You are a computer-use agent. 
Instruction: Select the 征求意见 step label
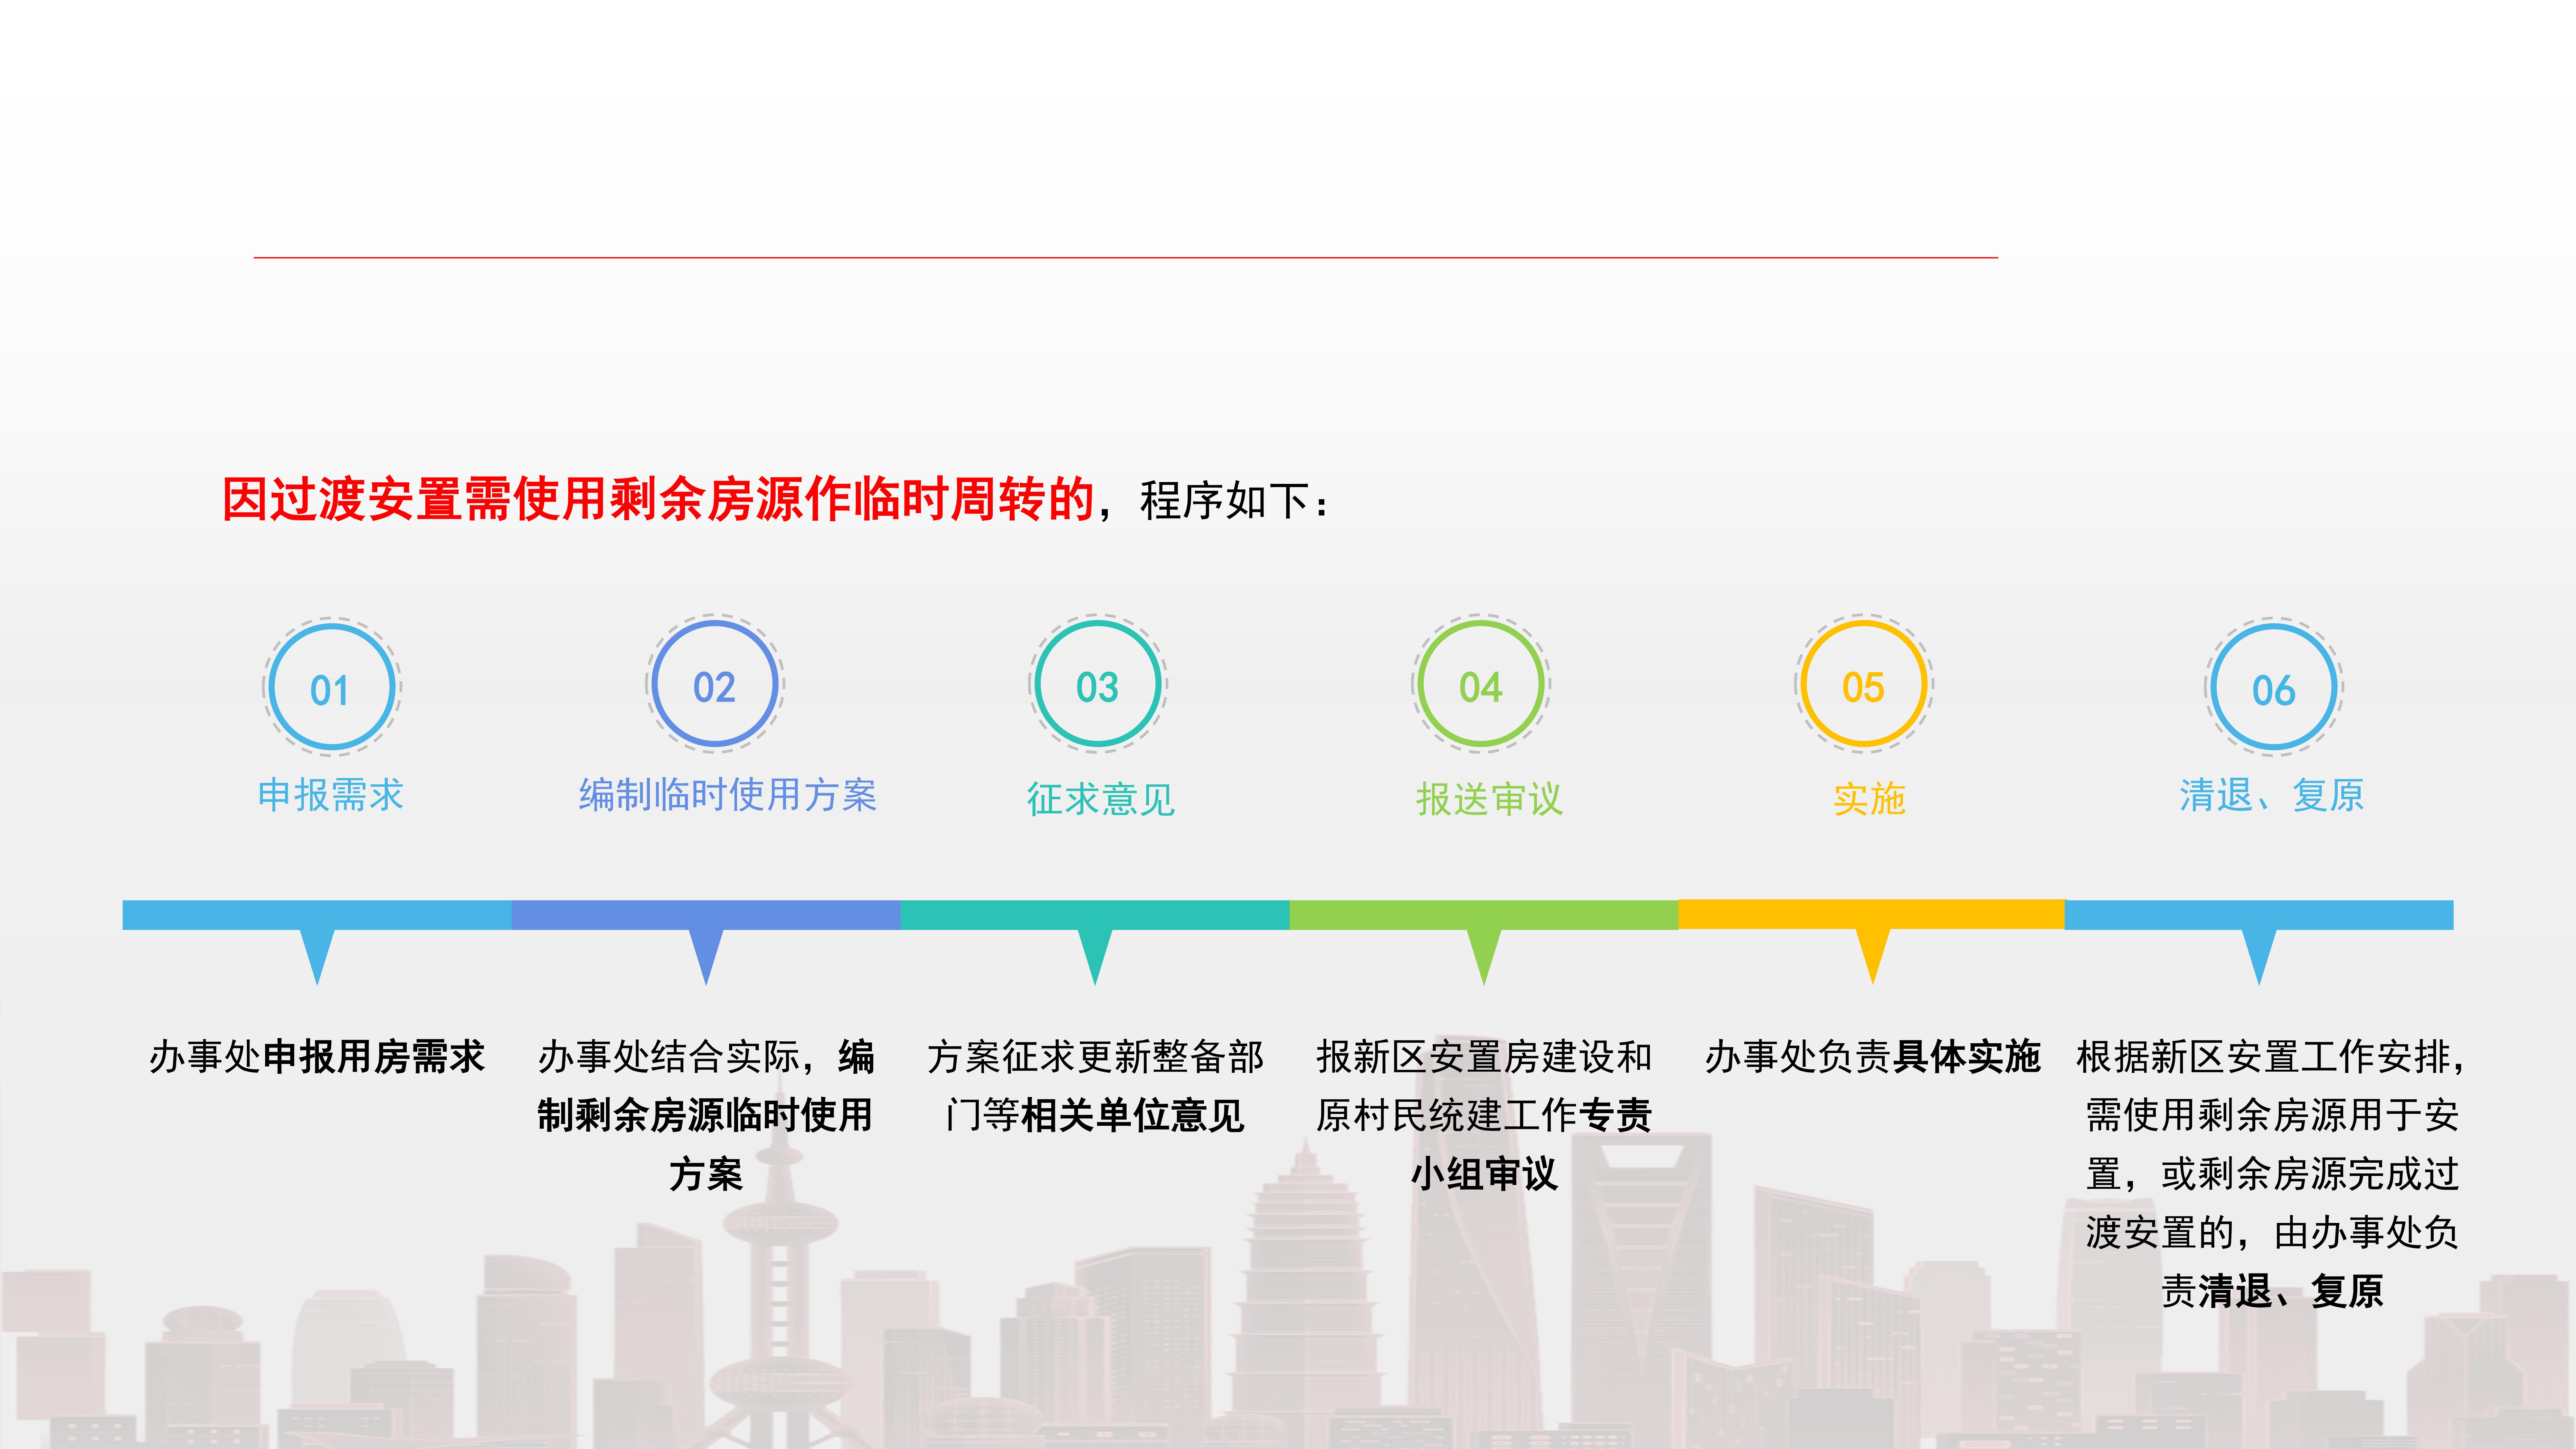tap(1101, 799)
